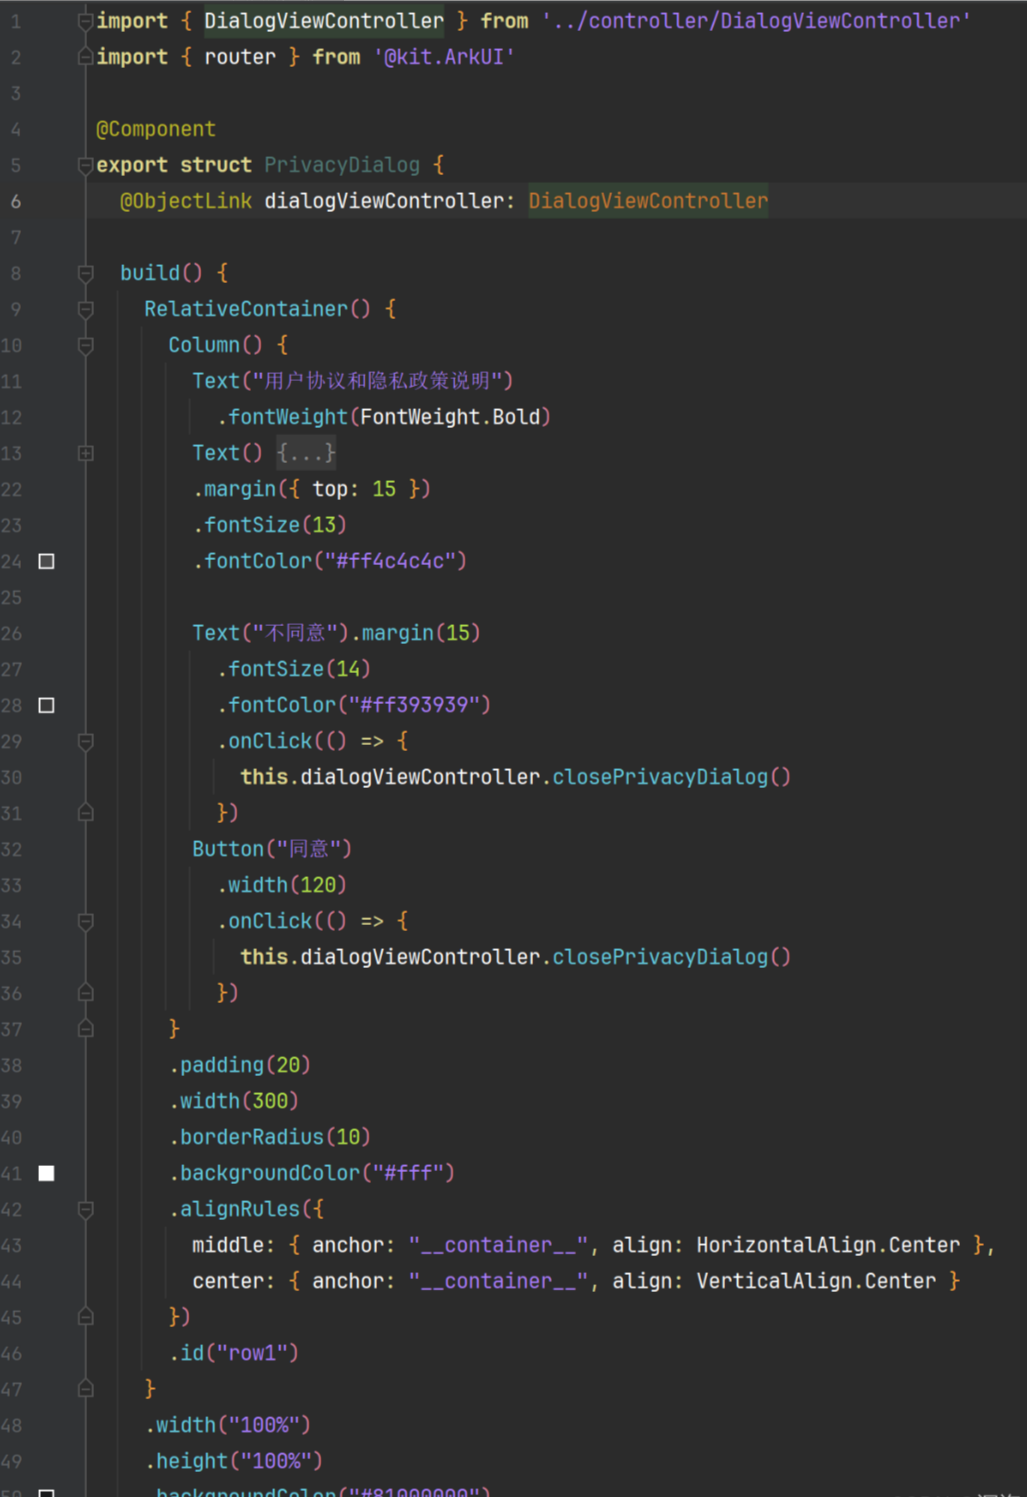The width and height of the screenshot is (1027, 1497).
Task: Click the .fontSize(14) call
Action: [294, 669]
